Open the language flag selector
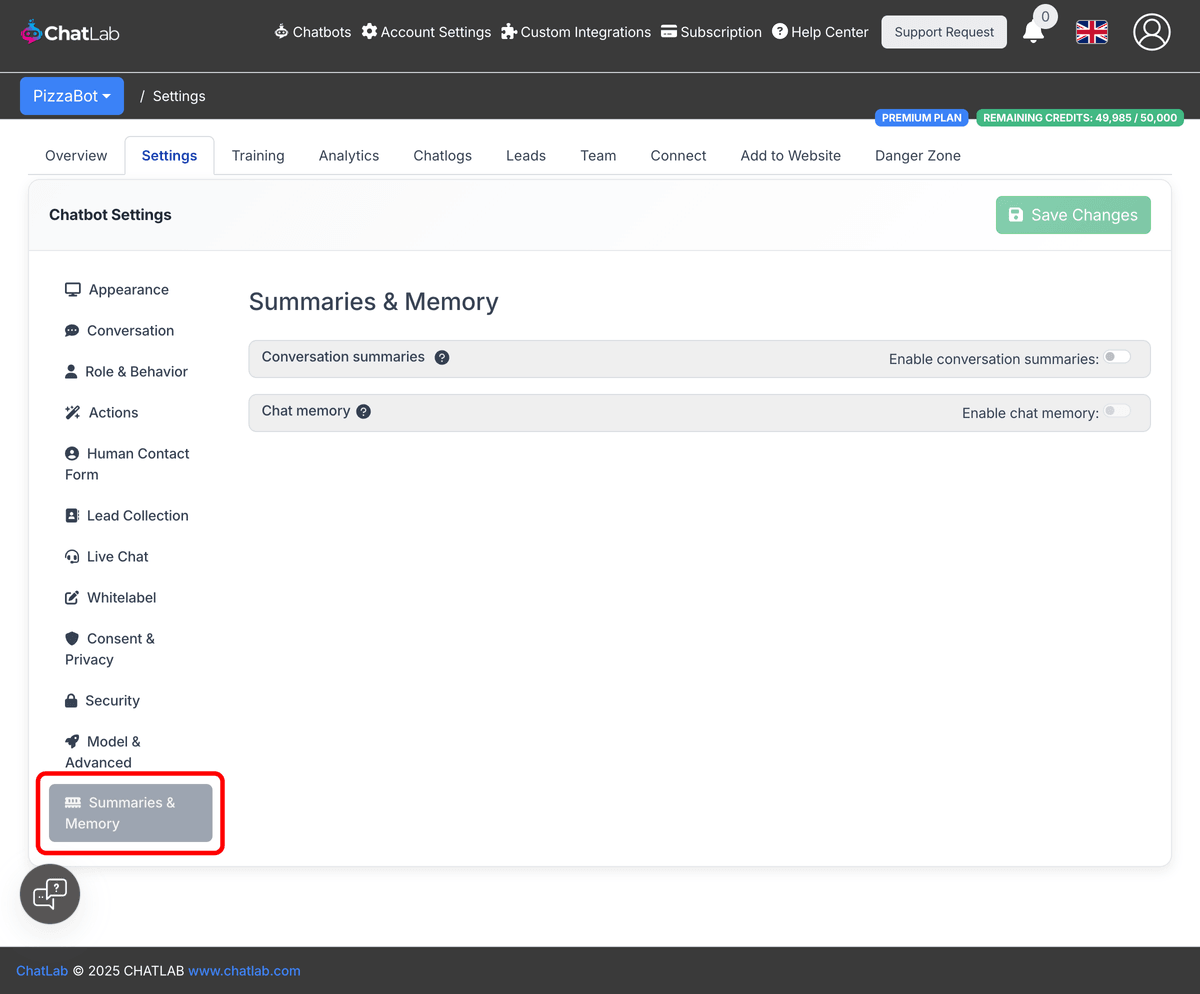The height and width of the screenshot is (994, 1200). [x=1091, y=32]
